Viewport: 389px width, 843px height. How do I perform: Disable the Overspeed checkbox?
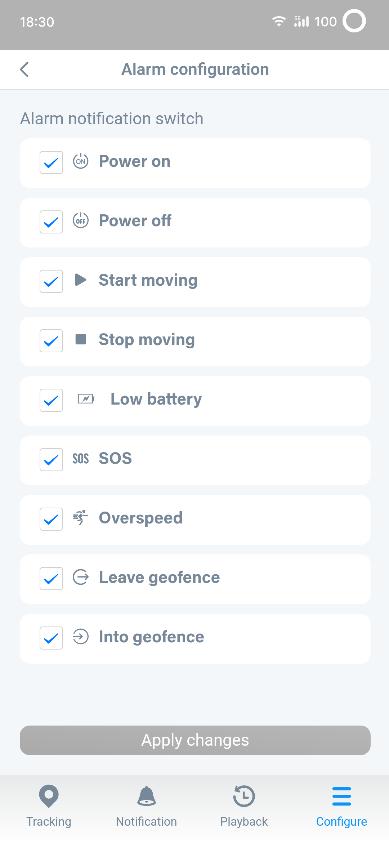coord(51,519)
